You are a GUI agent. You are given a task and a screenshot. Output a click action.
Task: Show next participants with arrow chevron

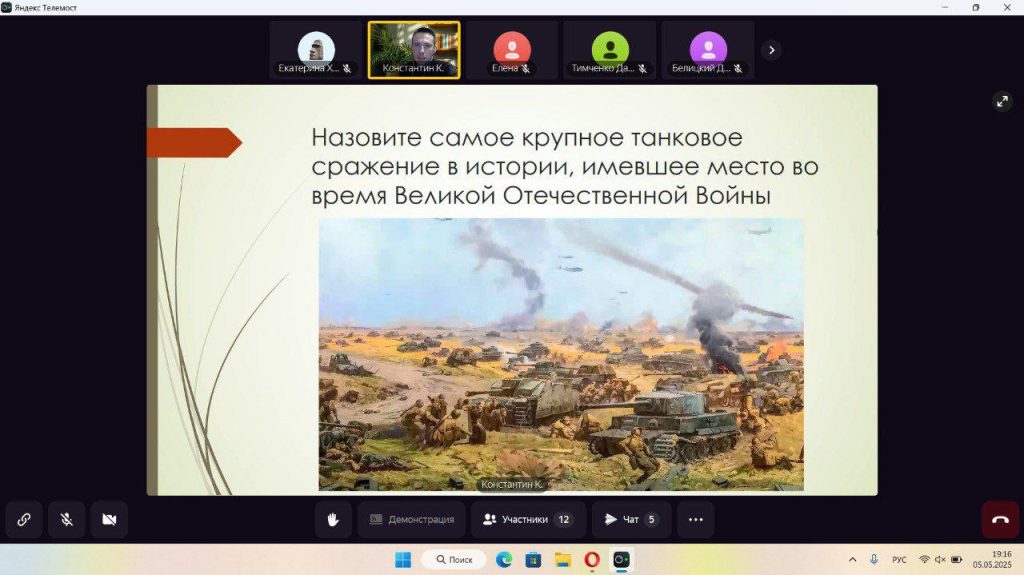click(x=771, y=50)
